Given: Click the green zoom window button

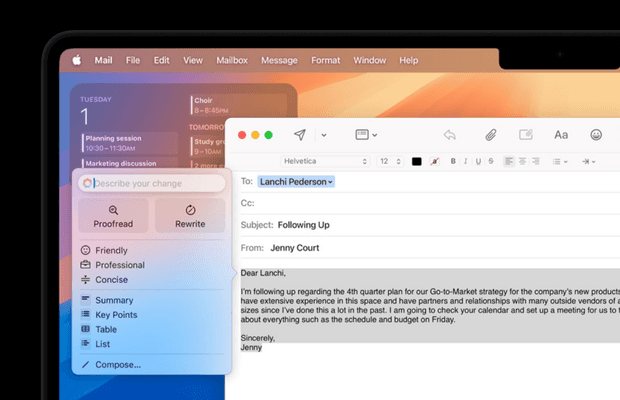Looking at the screenshot, I should tap(268, 135).
